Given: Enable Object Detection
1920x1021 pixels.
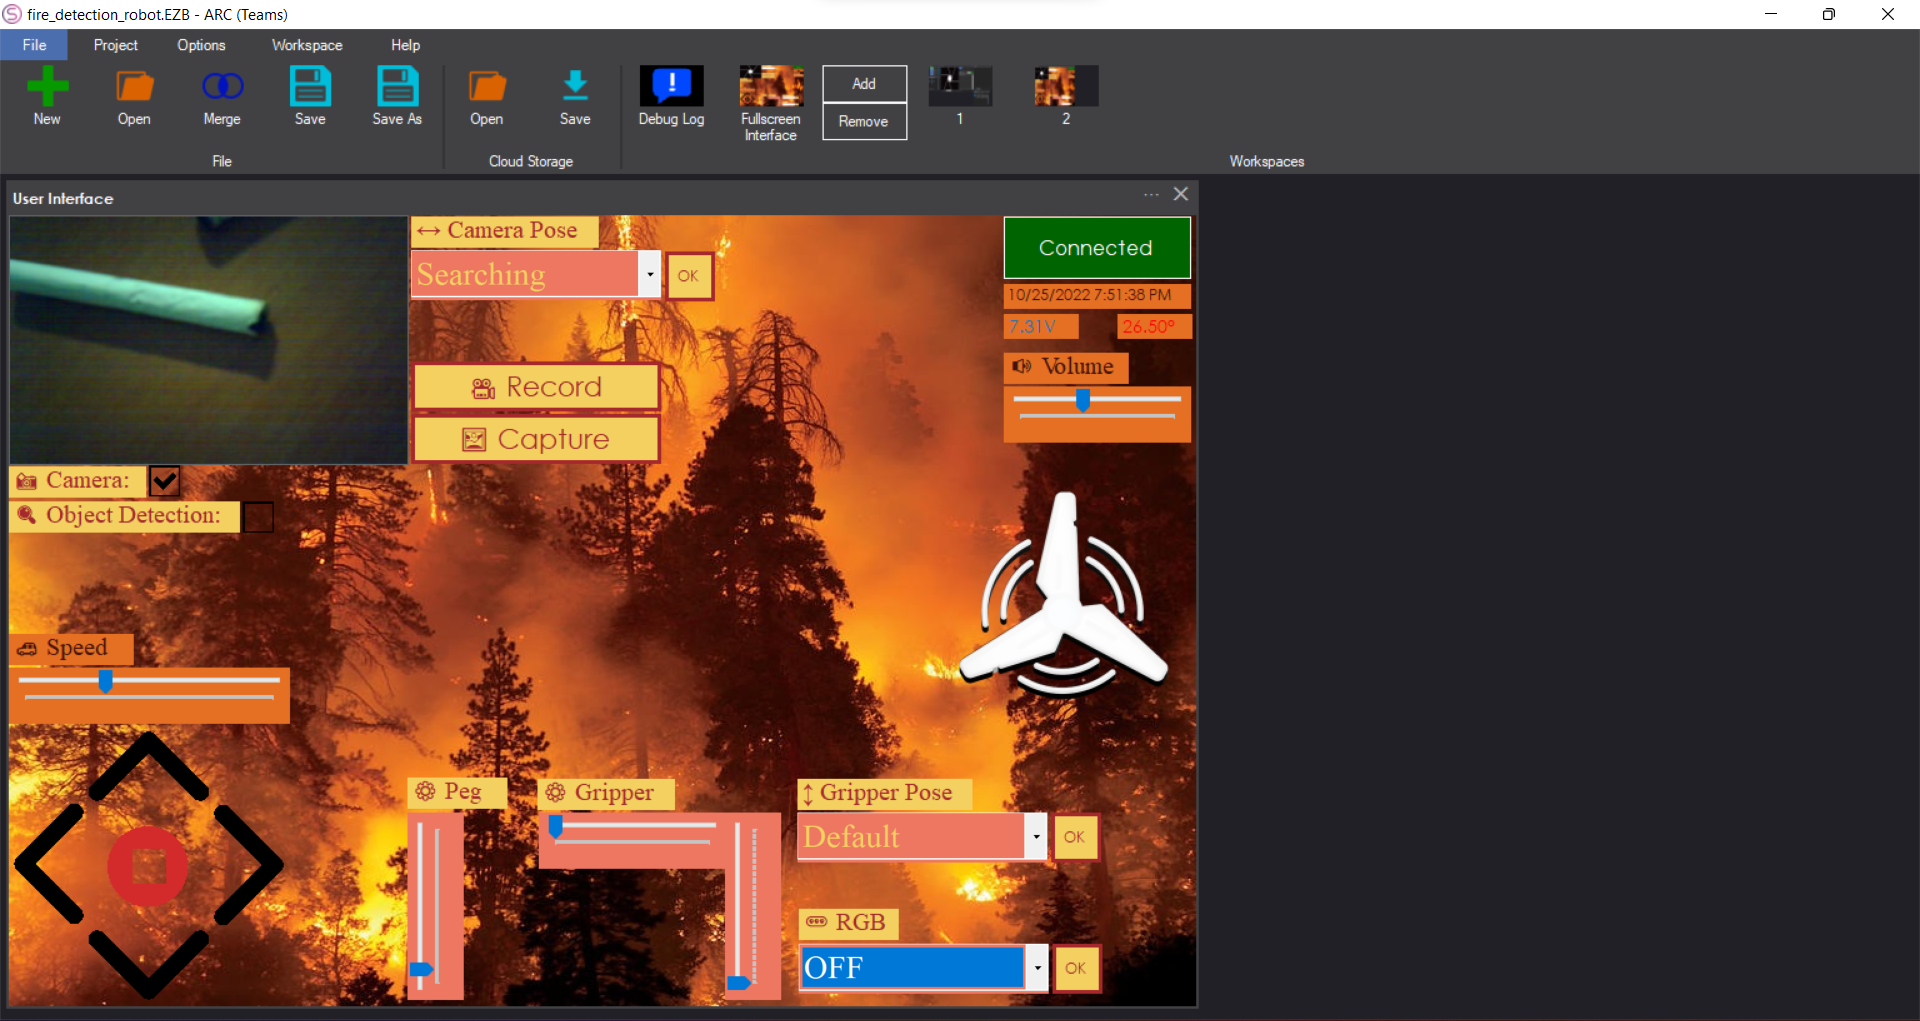Looking at the screenshot, I should [x=258, y=517].
